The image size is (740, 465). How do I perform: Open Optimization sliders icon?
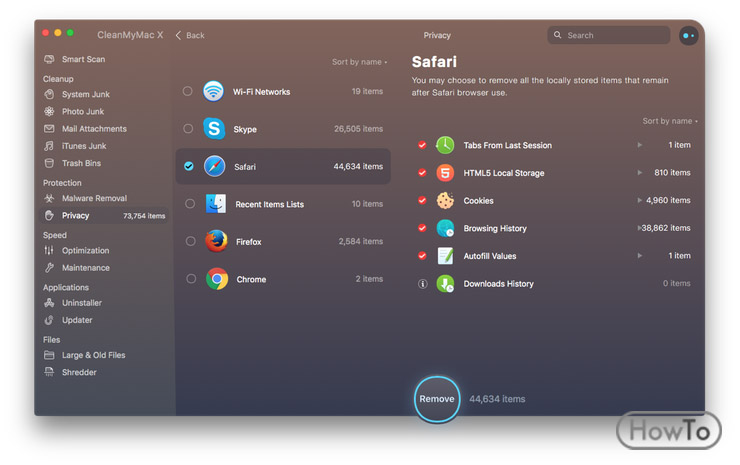coord(49,250)
